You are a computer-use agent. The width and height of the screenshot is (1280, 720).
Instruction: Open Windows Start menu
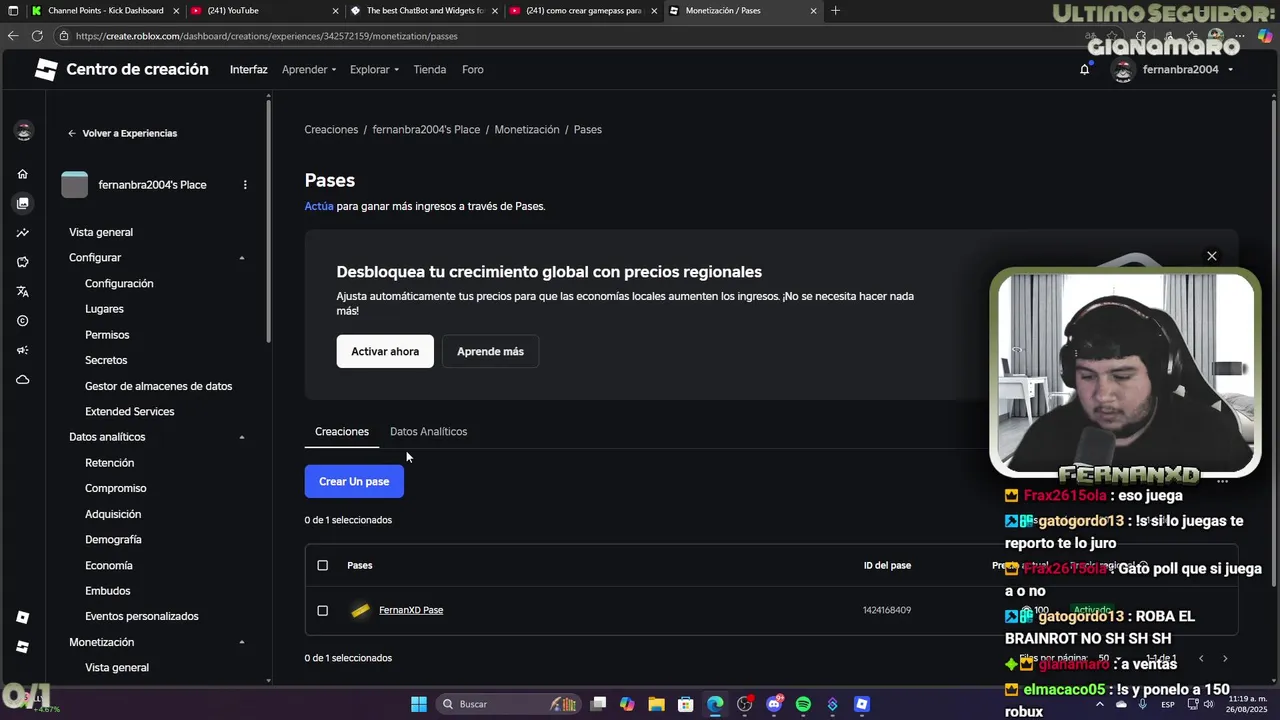pyautogui.click(x=419, y=704)
